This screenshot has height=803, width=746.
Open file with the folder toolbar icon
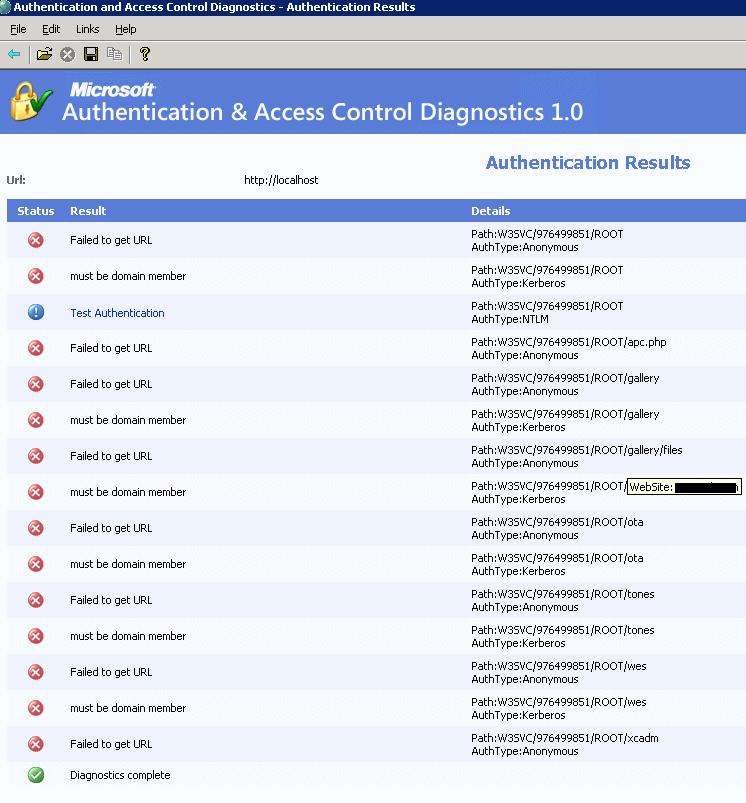pos(44,54)
